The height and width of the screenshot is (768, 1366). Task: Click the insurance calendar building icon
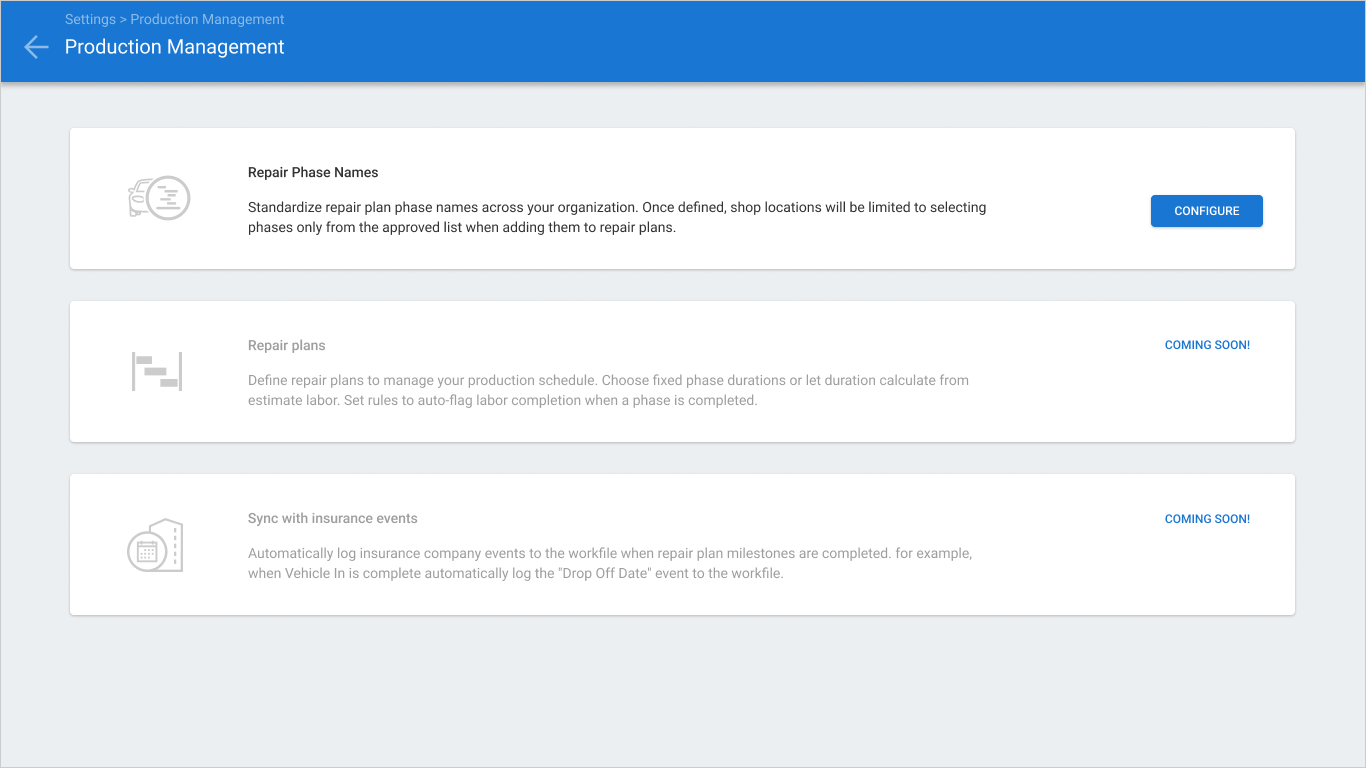click(x=155, y=546)
